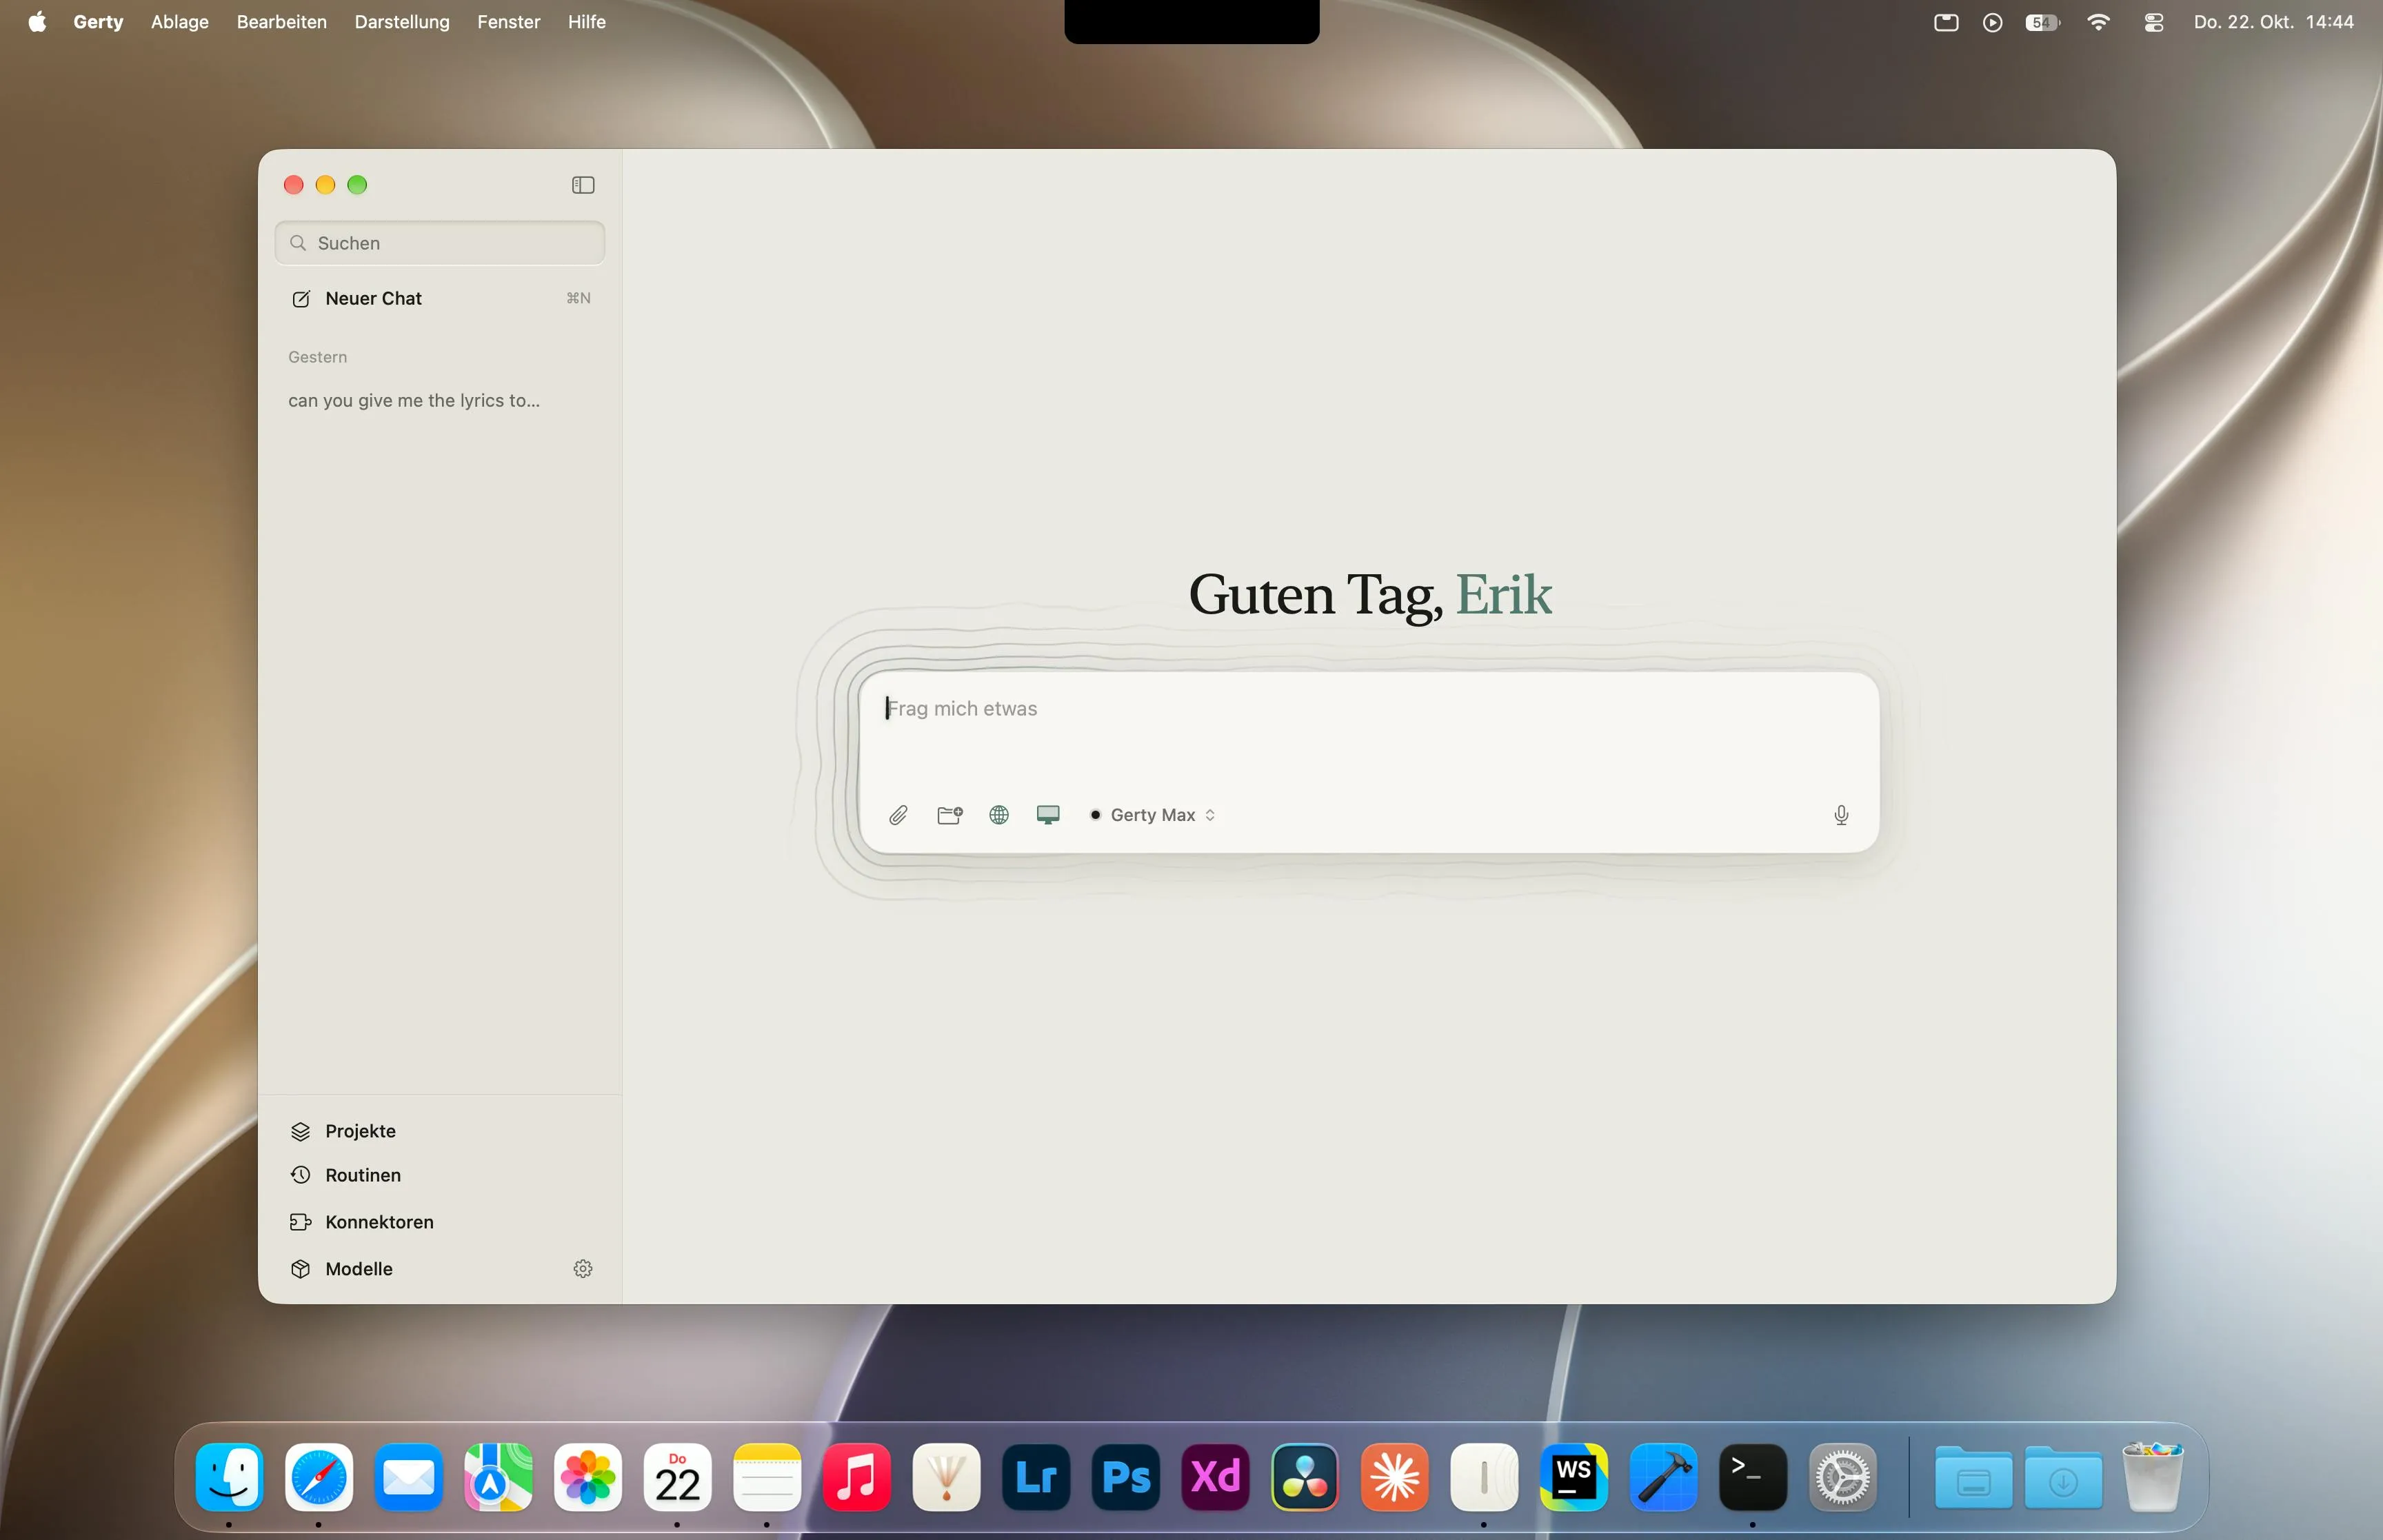Image resolution: width=2383 pixels, height=1540 pixels.
Task: Open Projekte in the sidebar
Action: [x=440, y=1131]
